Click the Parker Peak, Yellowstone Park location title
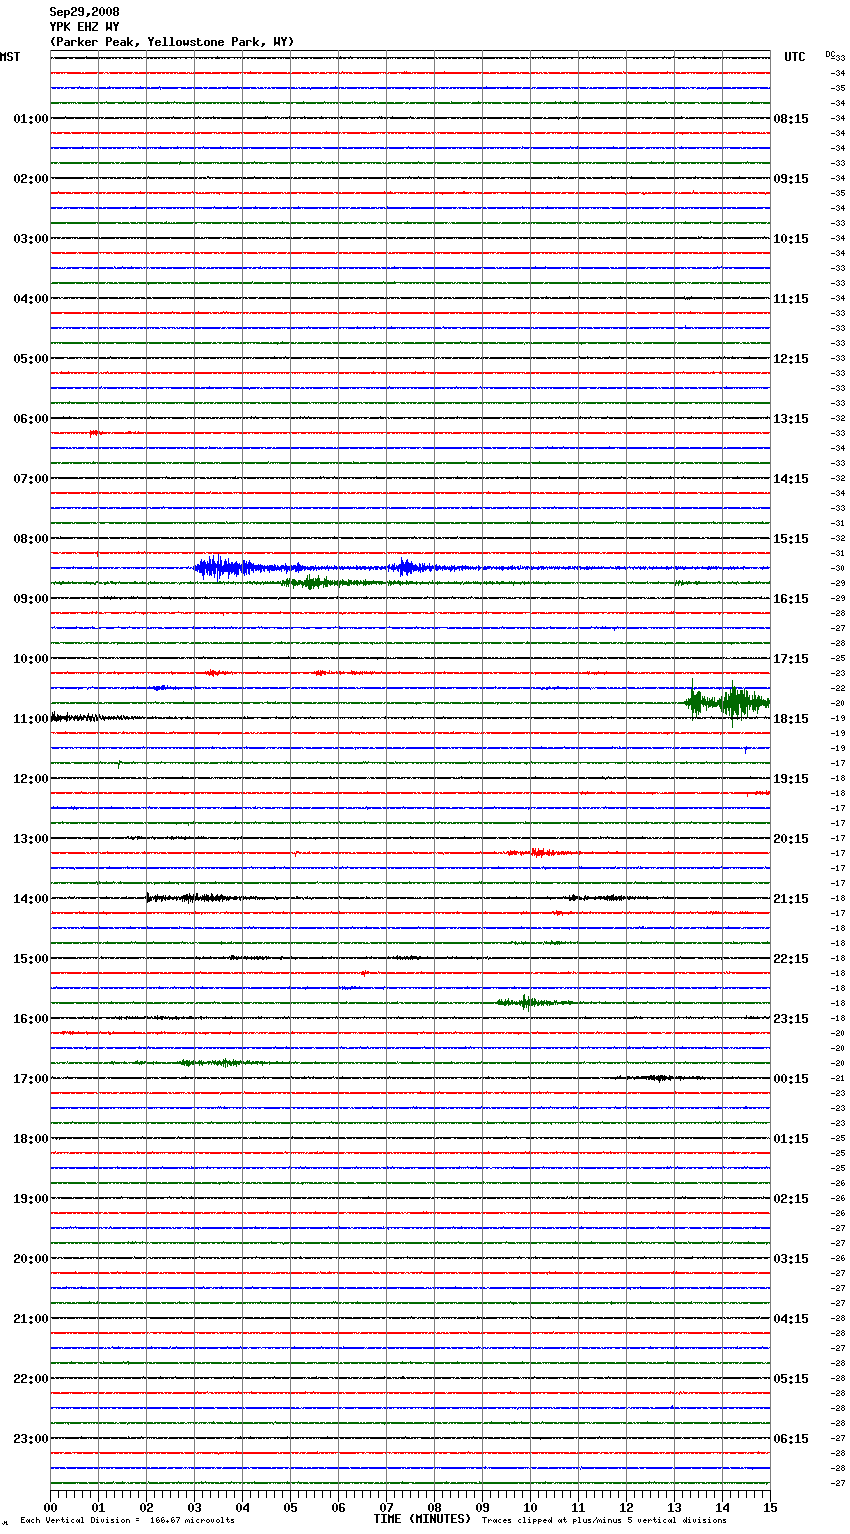 coord(172,42)
